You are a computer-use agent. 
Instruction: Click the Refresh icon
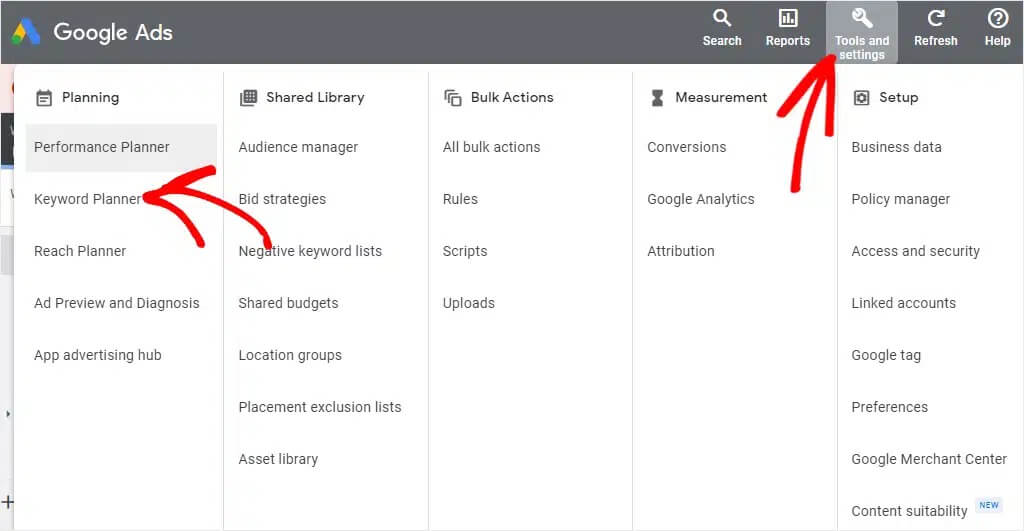pos(936,18)
